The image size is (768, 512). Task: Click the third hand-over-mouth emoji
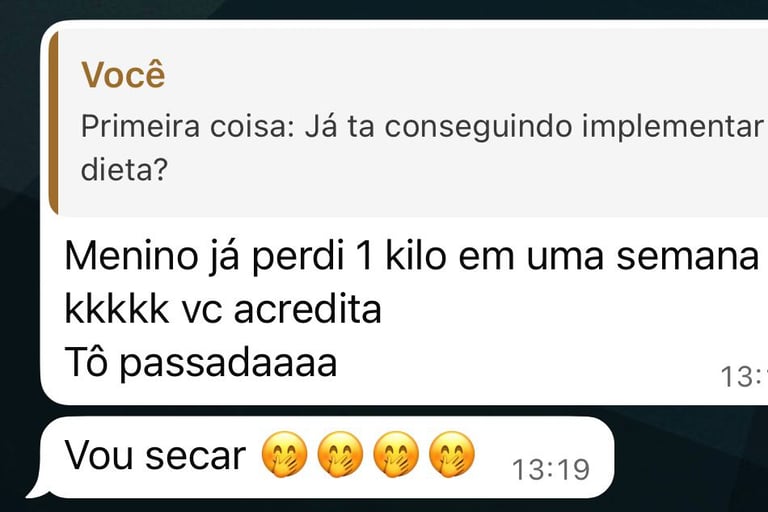pos(396,455)
